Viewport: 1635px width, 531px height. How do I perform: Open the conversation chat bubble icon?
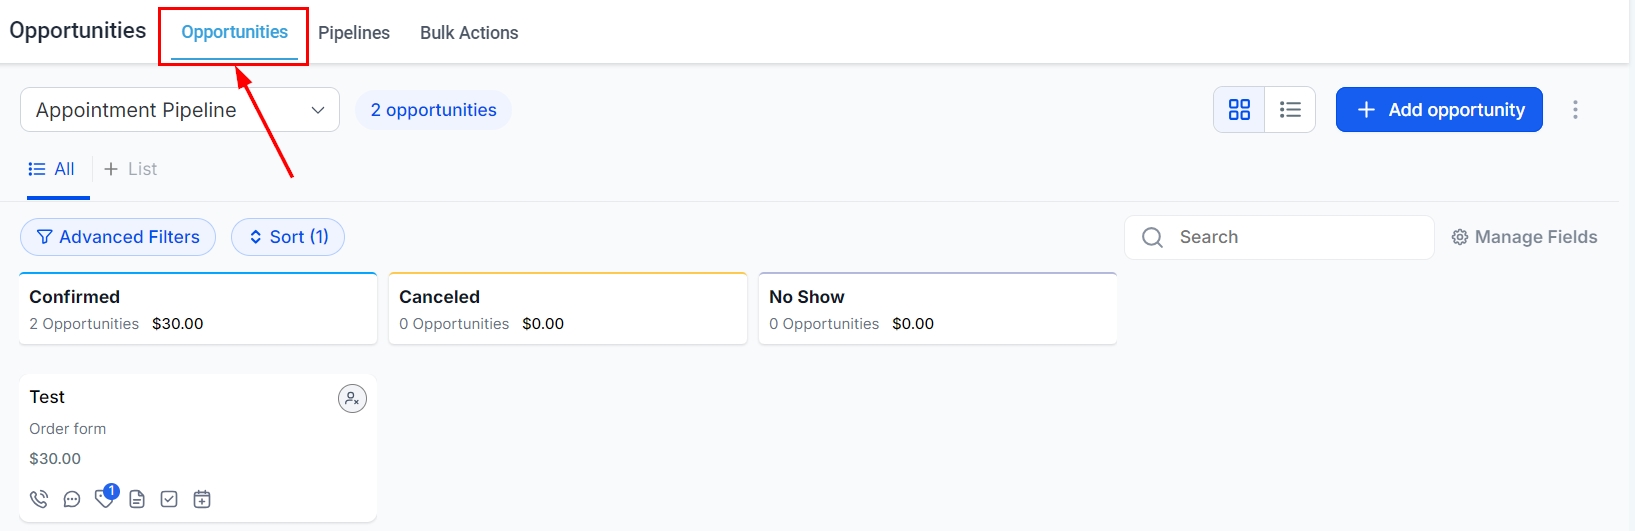tap(72, 499)
